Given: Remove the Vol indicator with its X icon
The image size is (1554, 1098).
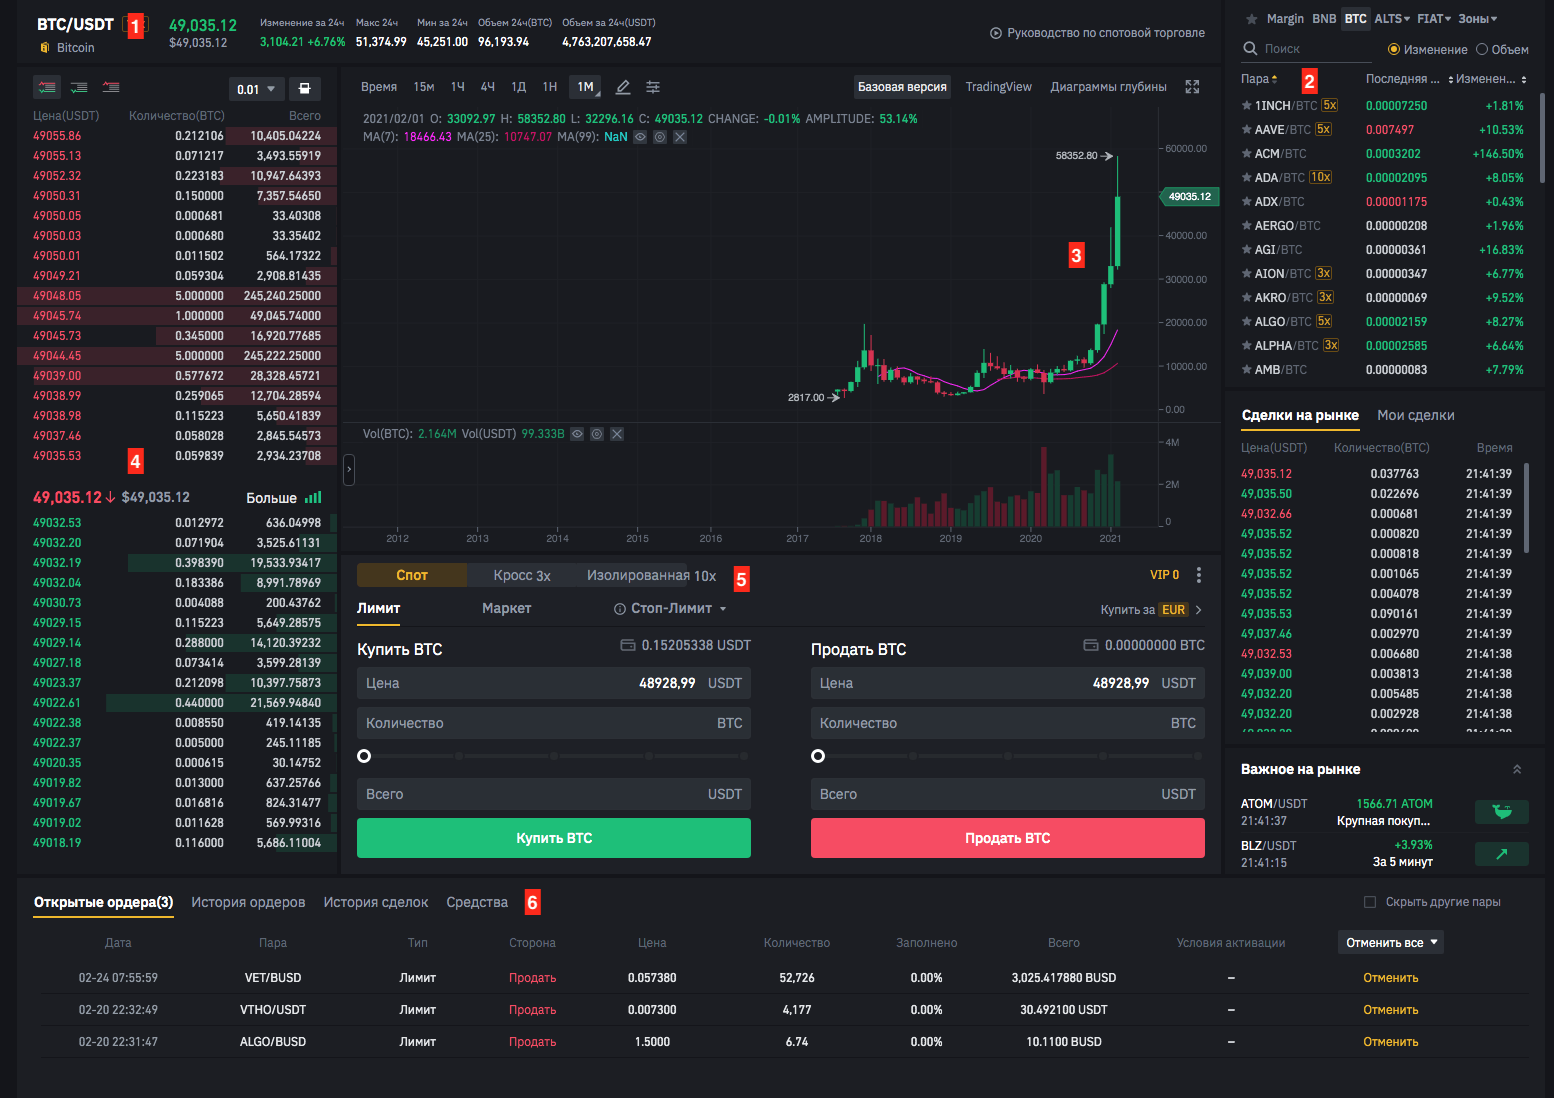Looking at the screenshot, I should pyautogui.click(x=617, y=434).
